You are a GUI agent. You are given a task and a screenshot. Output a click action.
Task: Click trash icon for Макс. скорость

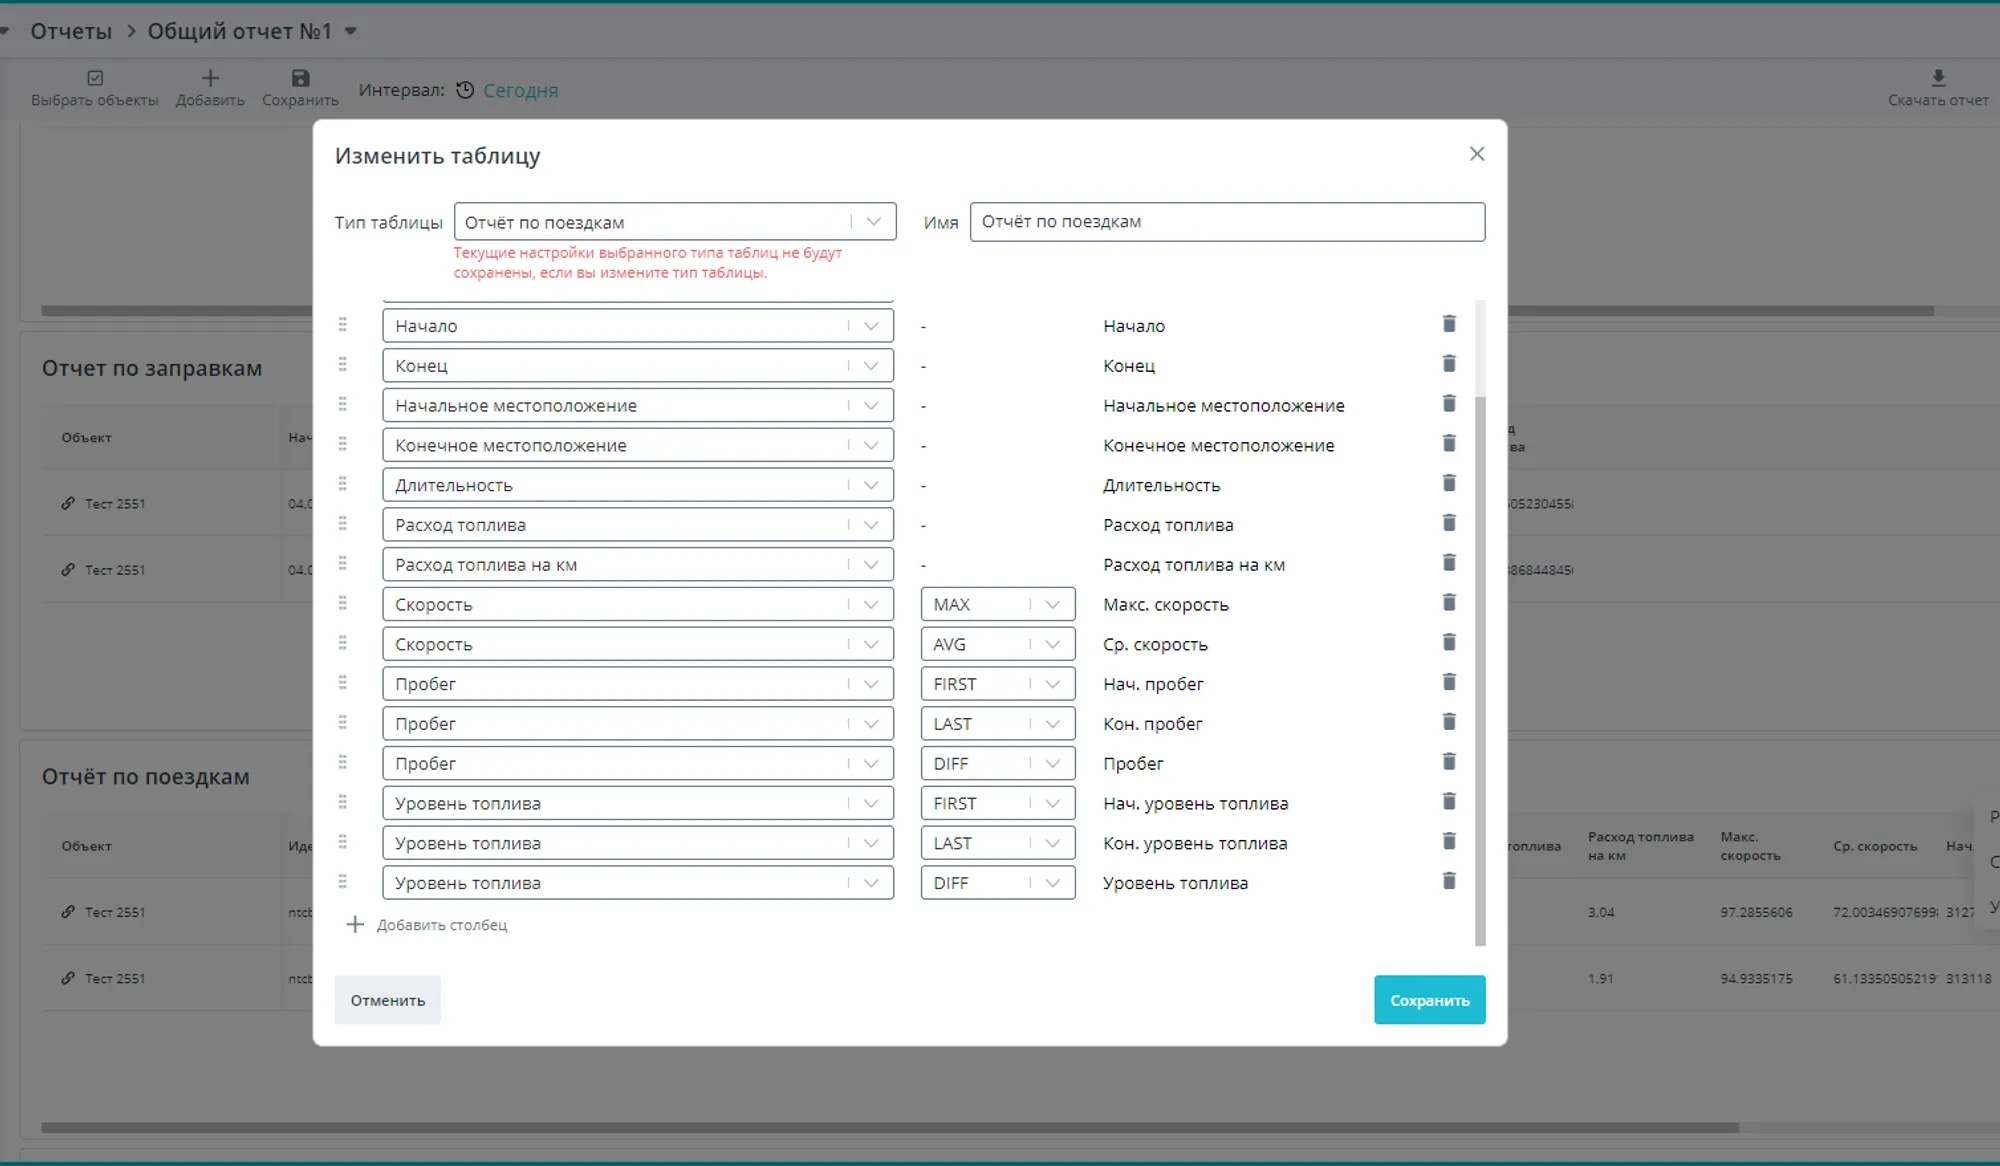click(x=1448, y=603)
